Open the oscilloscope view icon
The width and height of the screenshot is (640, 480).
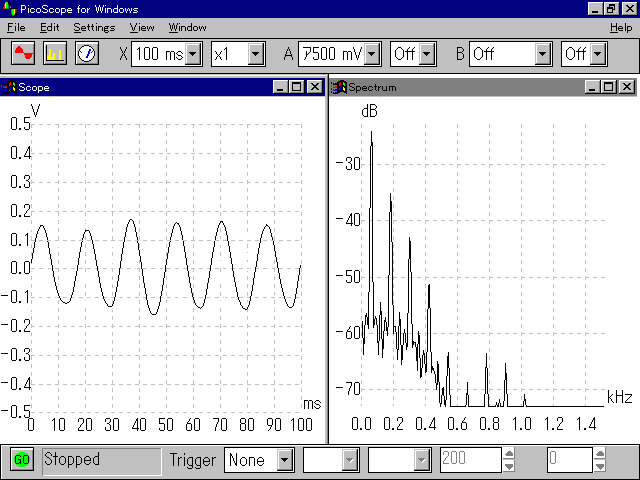coord(23,53)
